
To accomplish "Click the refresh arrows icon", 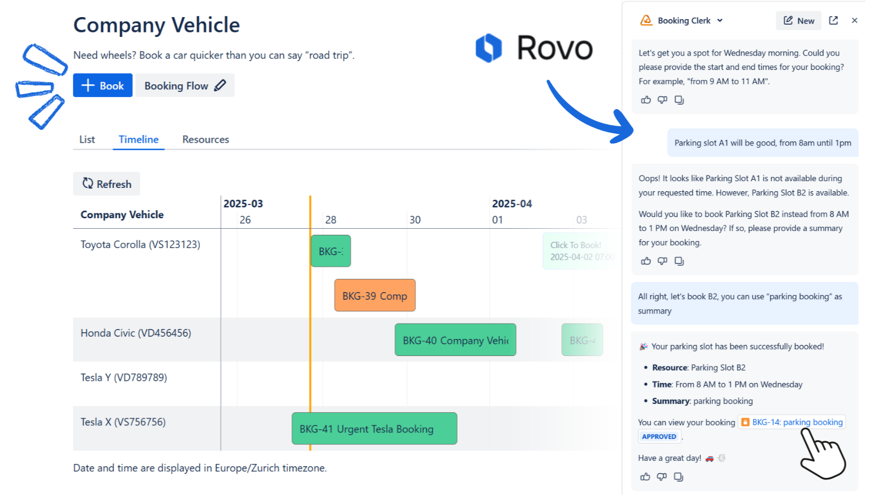I will [x=88, y=183].
